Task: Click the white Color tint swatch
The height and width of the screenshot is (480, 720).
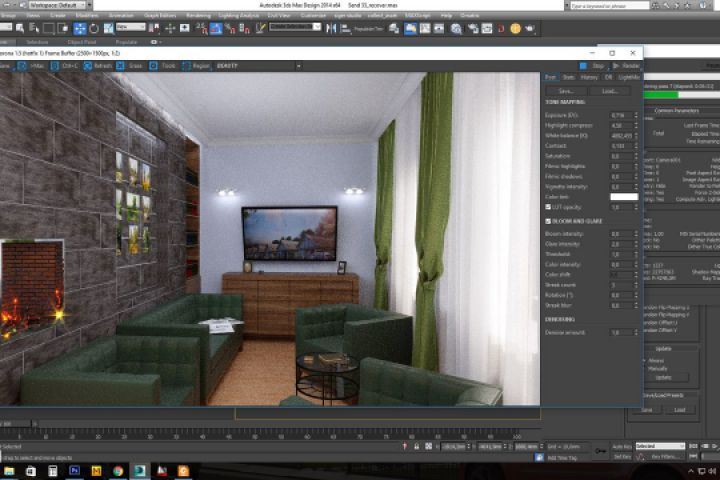Action: click(x=624, y=197)
